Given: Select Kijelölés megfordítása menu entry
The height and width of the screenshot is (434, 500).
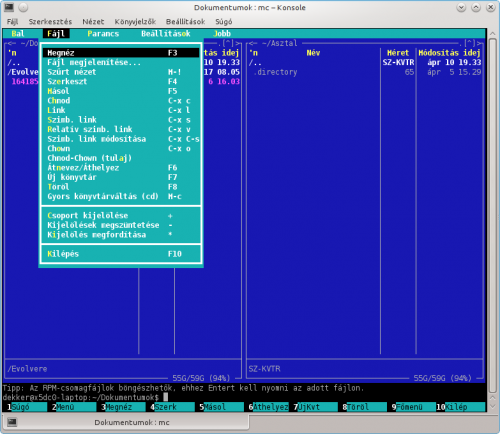Looking at the screenshot, I should (121, 235).
